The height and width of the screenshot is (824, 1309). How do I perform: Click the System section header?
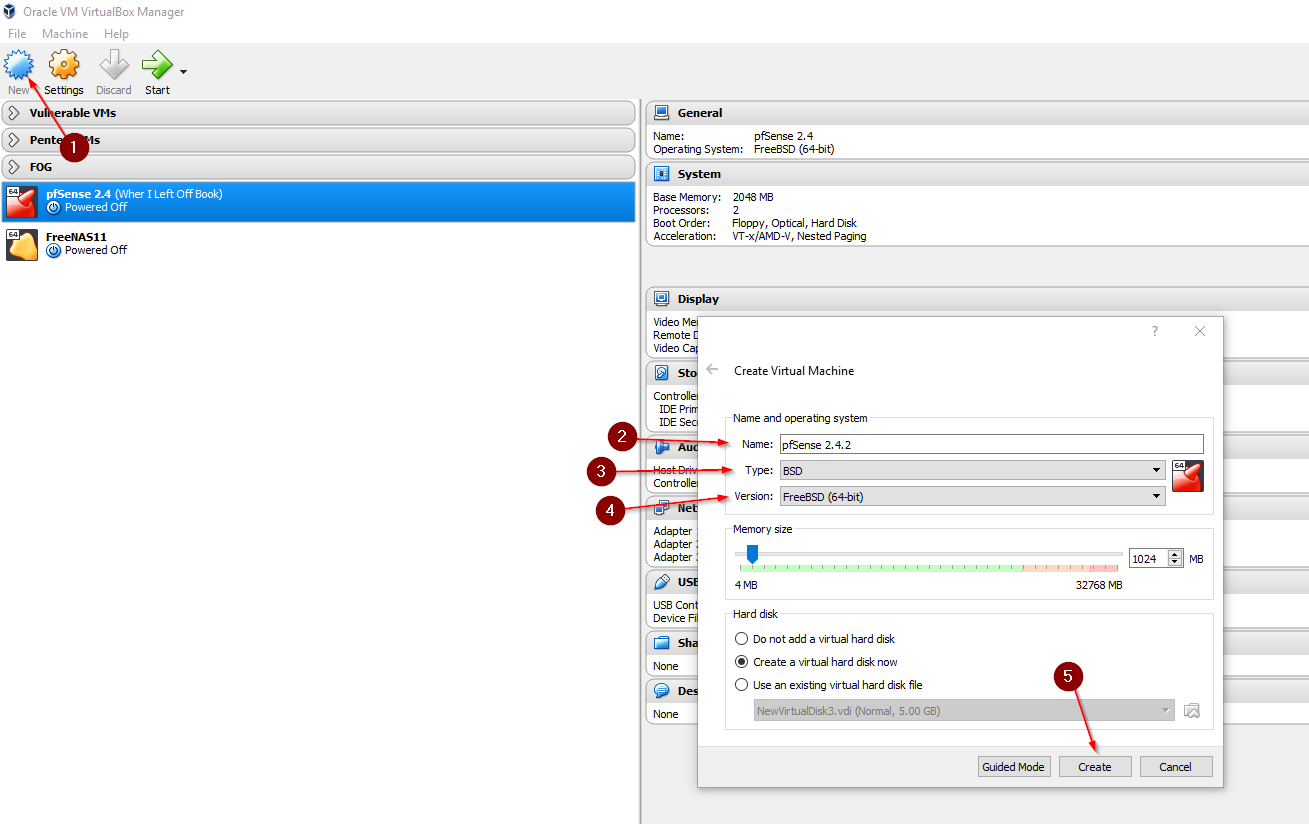pos(977,174)
